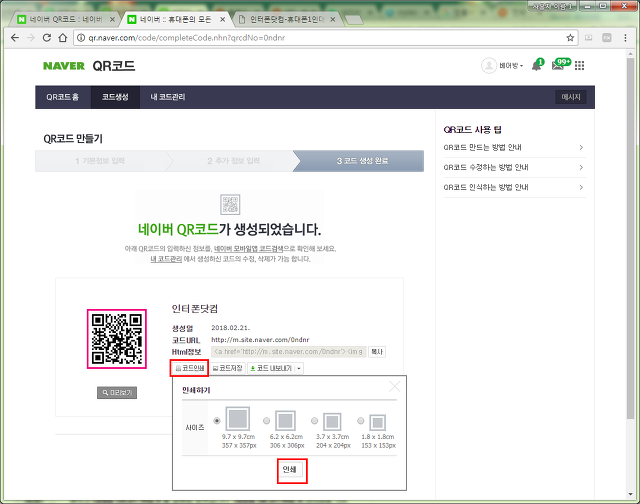This screenshot has height=504, width=640.
Task: Open the 코드생성 menu
Action: 115,97
